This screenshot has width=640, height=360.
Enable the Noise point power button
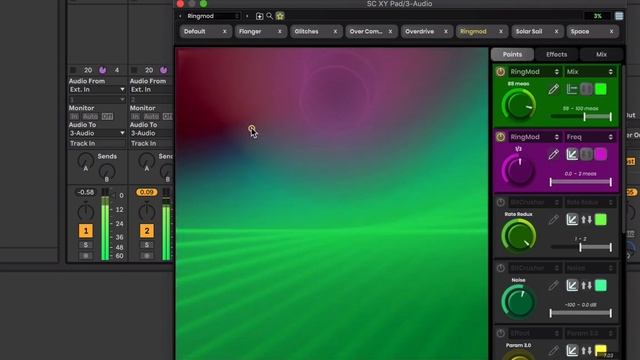500,268
